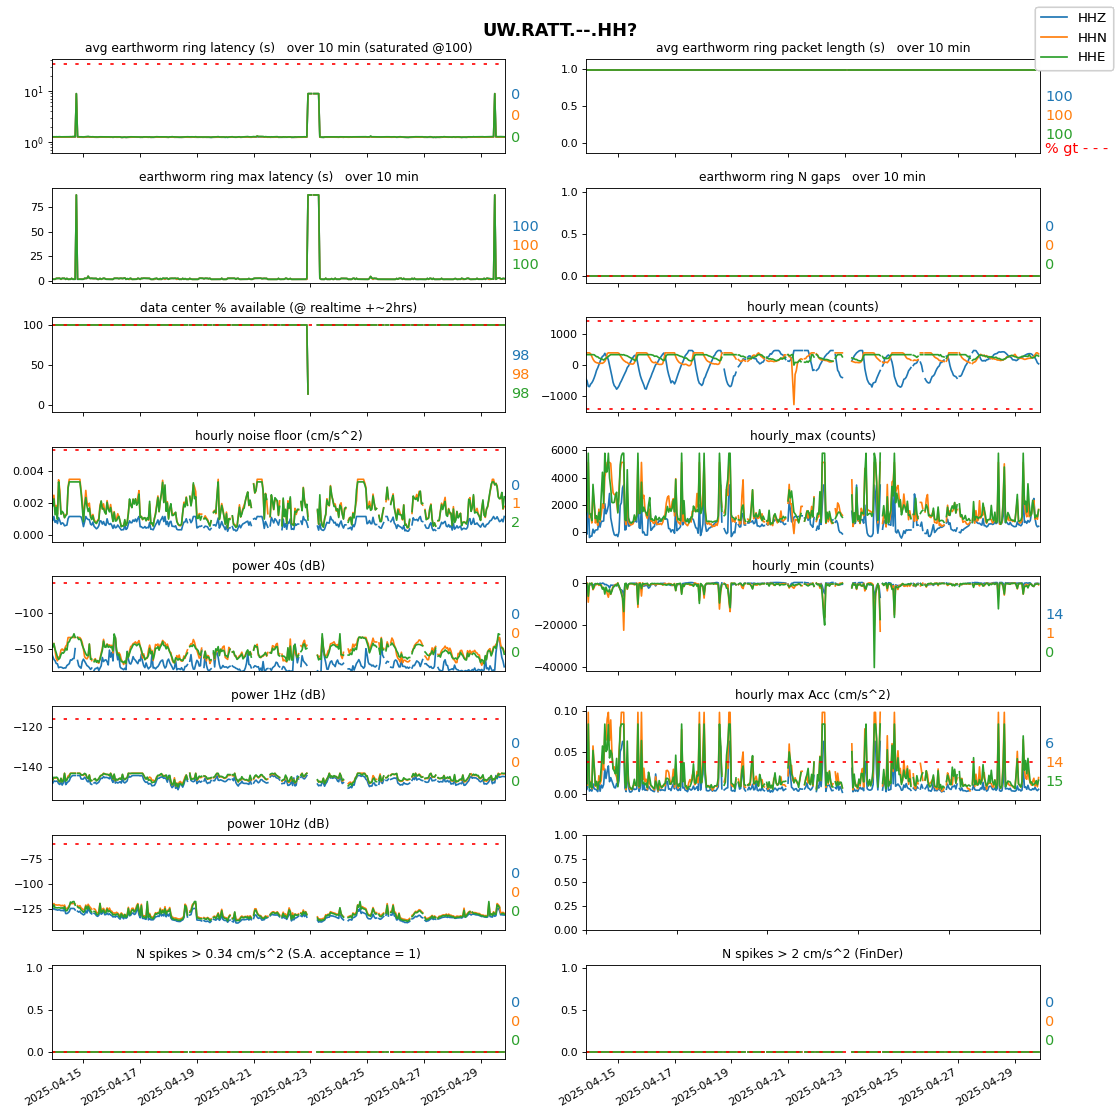Click the orange 98 beside data center plot
Screen dimensions: 1120x1120
coord(521,374)
